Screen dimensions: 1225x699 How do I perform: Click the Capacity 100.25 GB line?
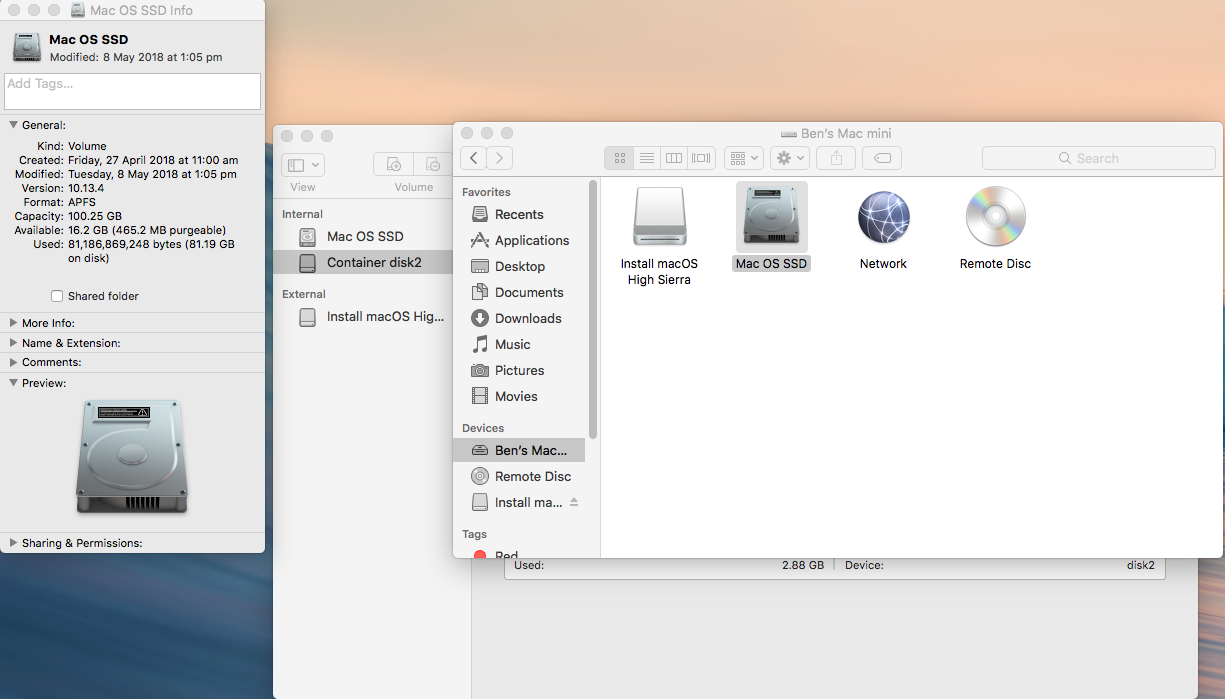pos(68,216)
